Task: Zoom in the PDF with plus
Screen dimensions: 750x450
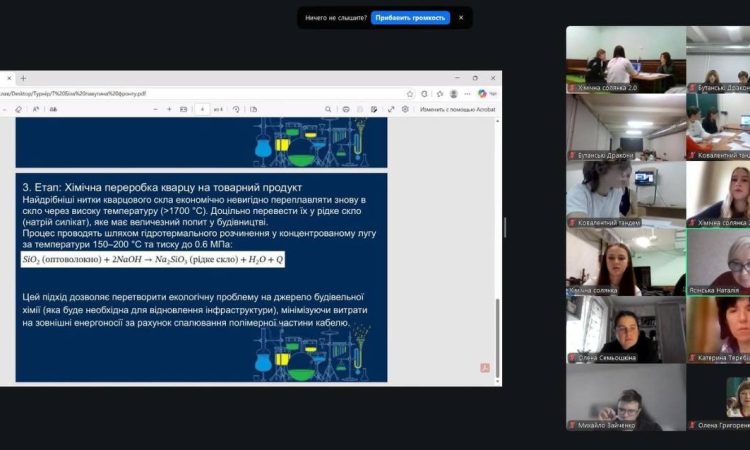Action: (169, 110)
